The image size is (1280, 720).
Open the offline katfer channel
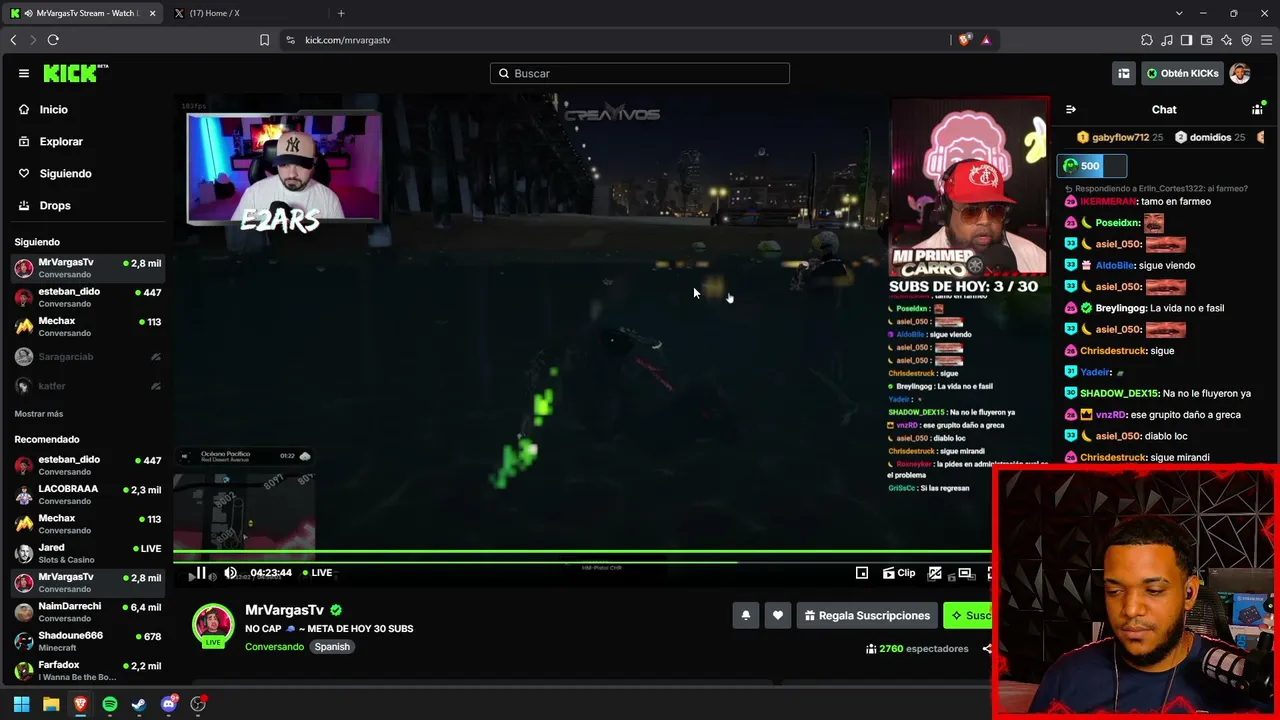[x=87, y=385]
